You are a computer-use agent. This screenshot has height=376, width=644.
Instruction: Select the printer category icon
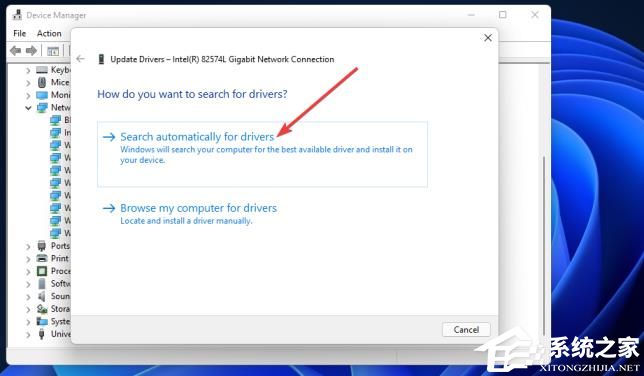(42, 258)
